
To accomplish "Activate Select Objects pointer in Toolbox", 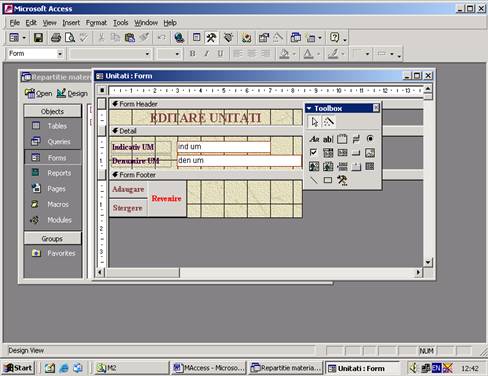I will tap(314, 122).
